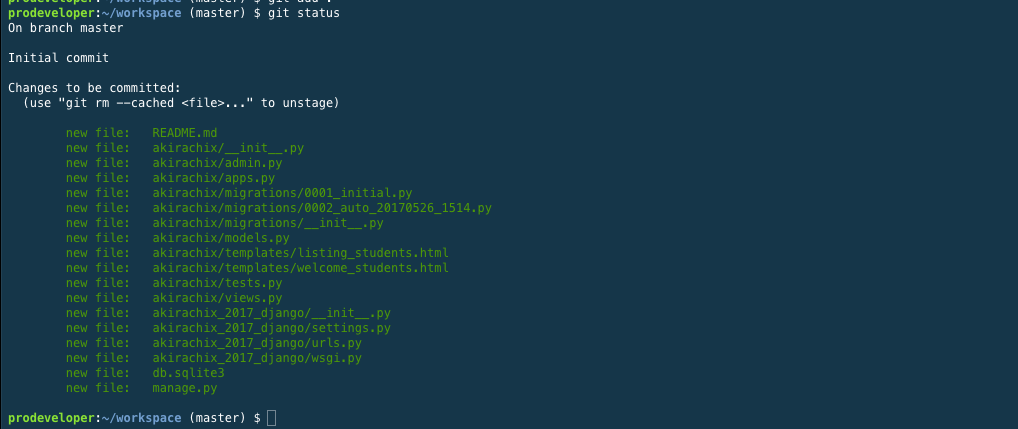This screenshot has height=429, width=1018.
Task: Click the "Initial commit" text
Action: (58, 58)
